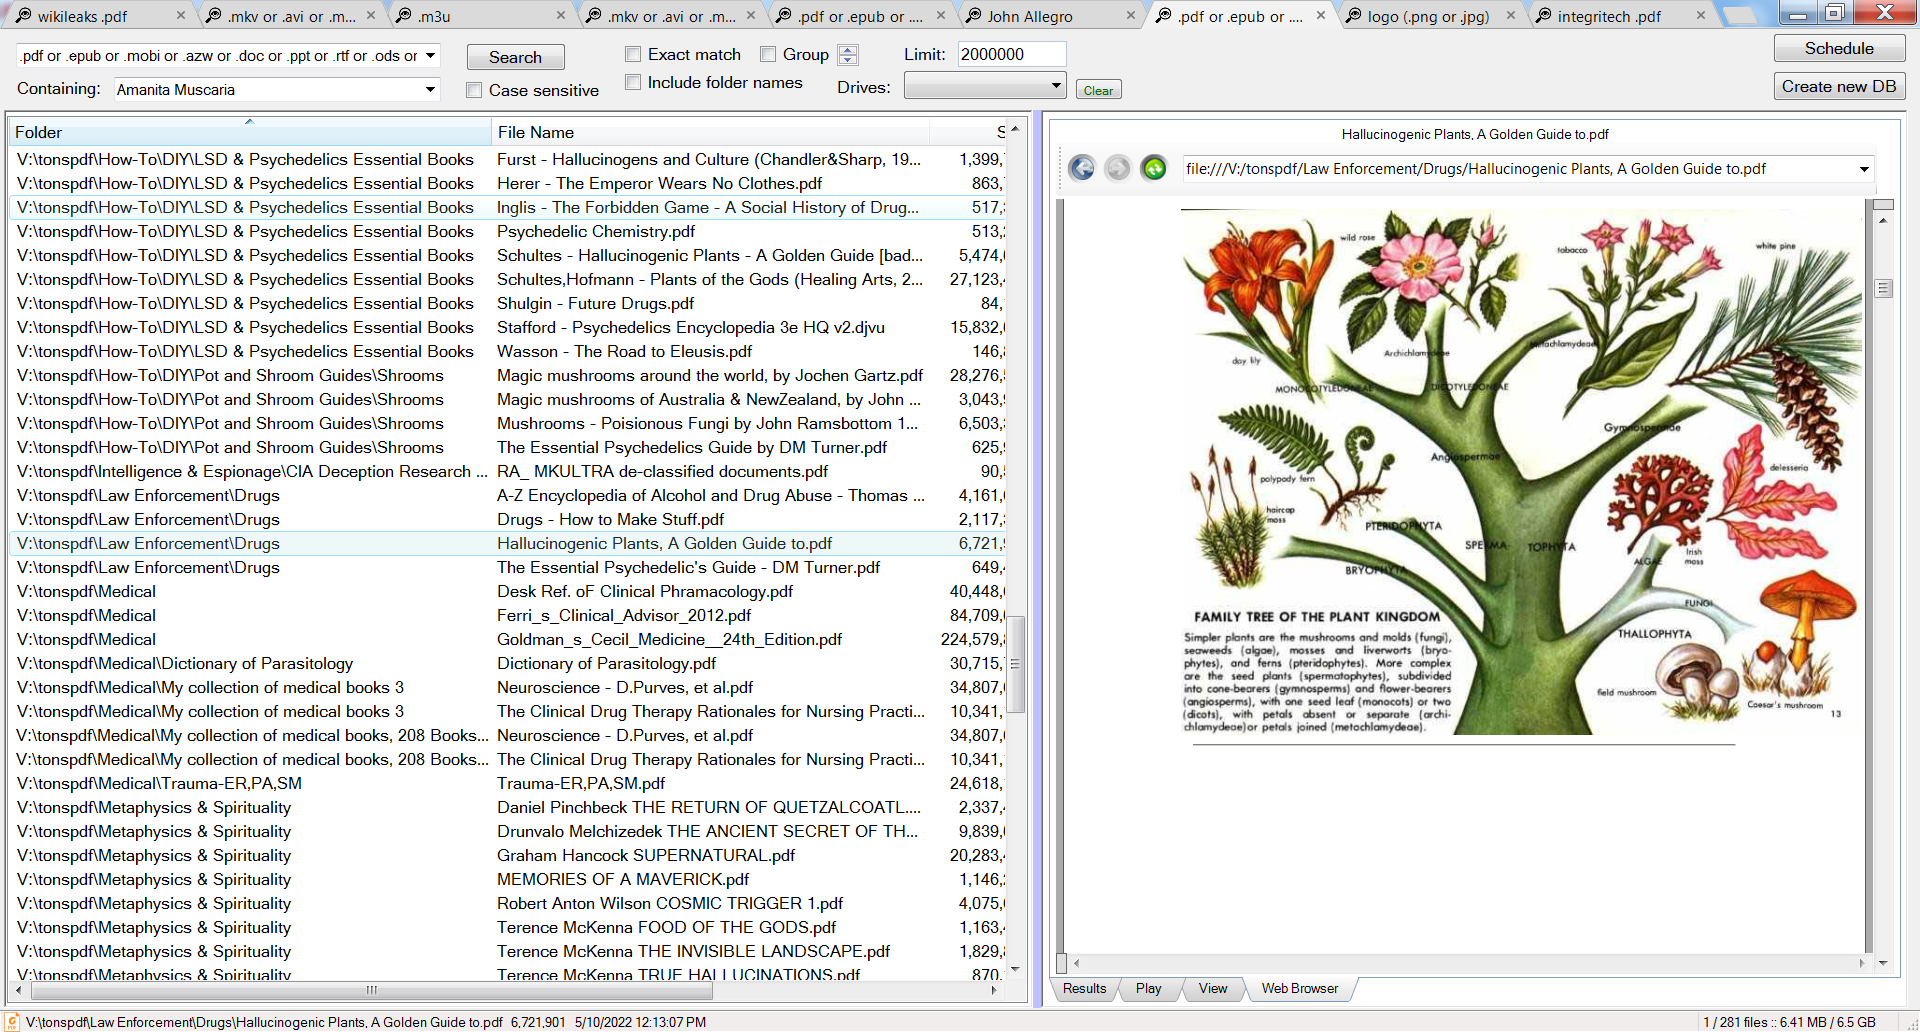Click the Limit input field
This screenshot has width=1920, height=1032.
(x=1011, y=54)
